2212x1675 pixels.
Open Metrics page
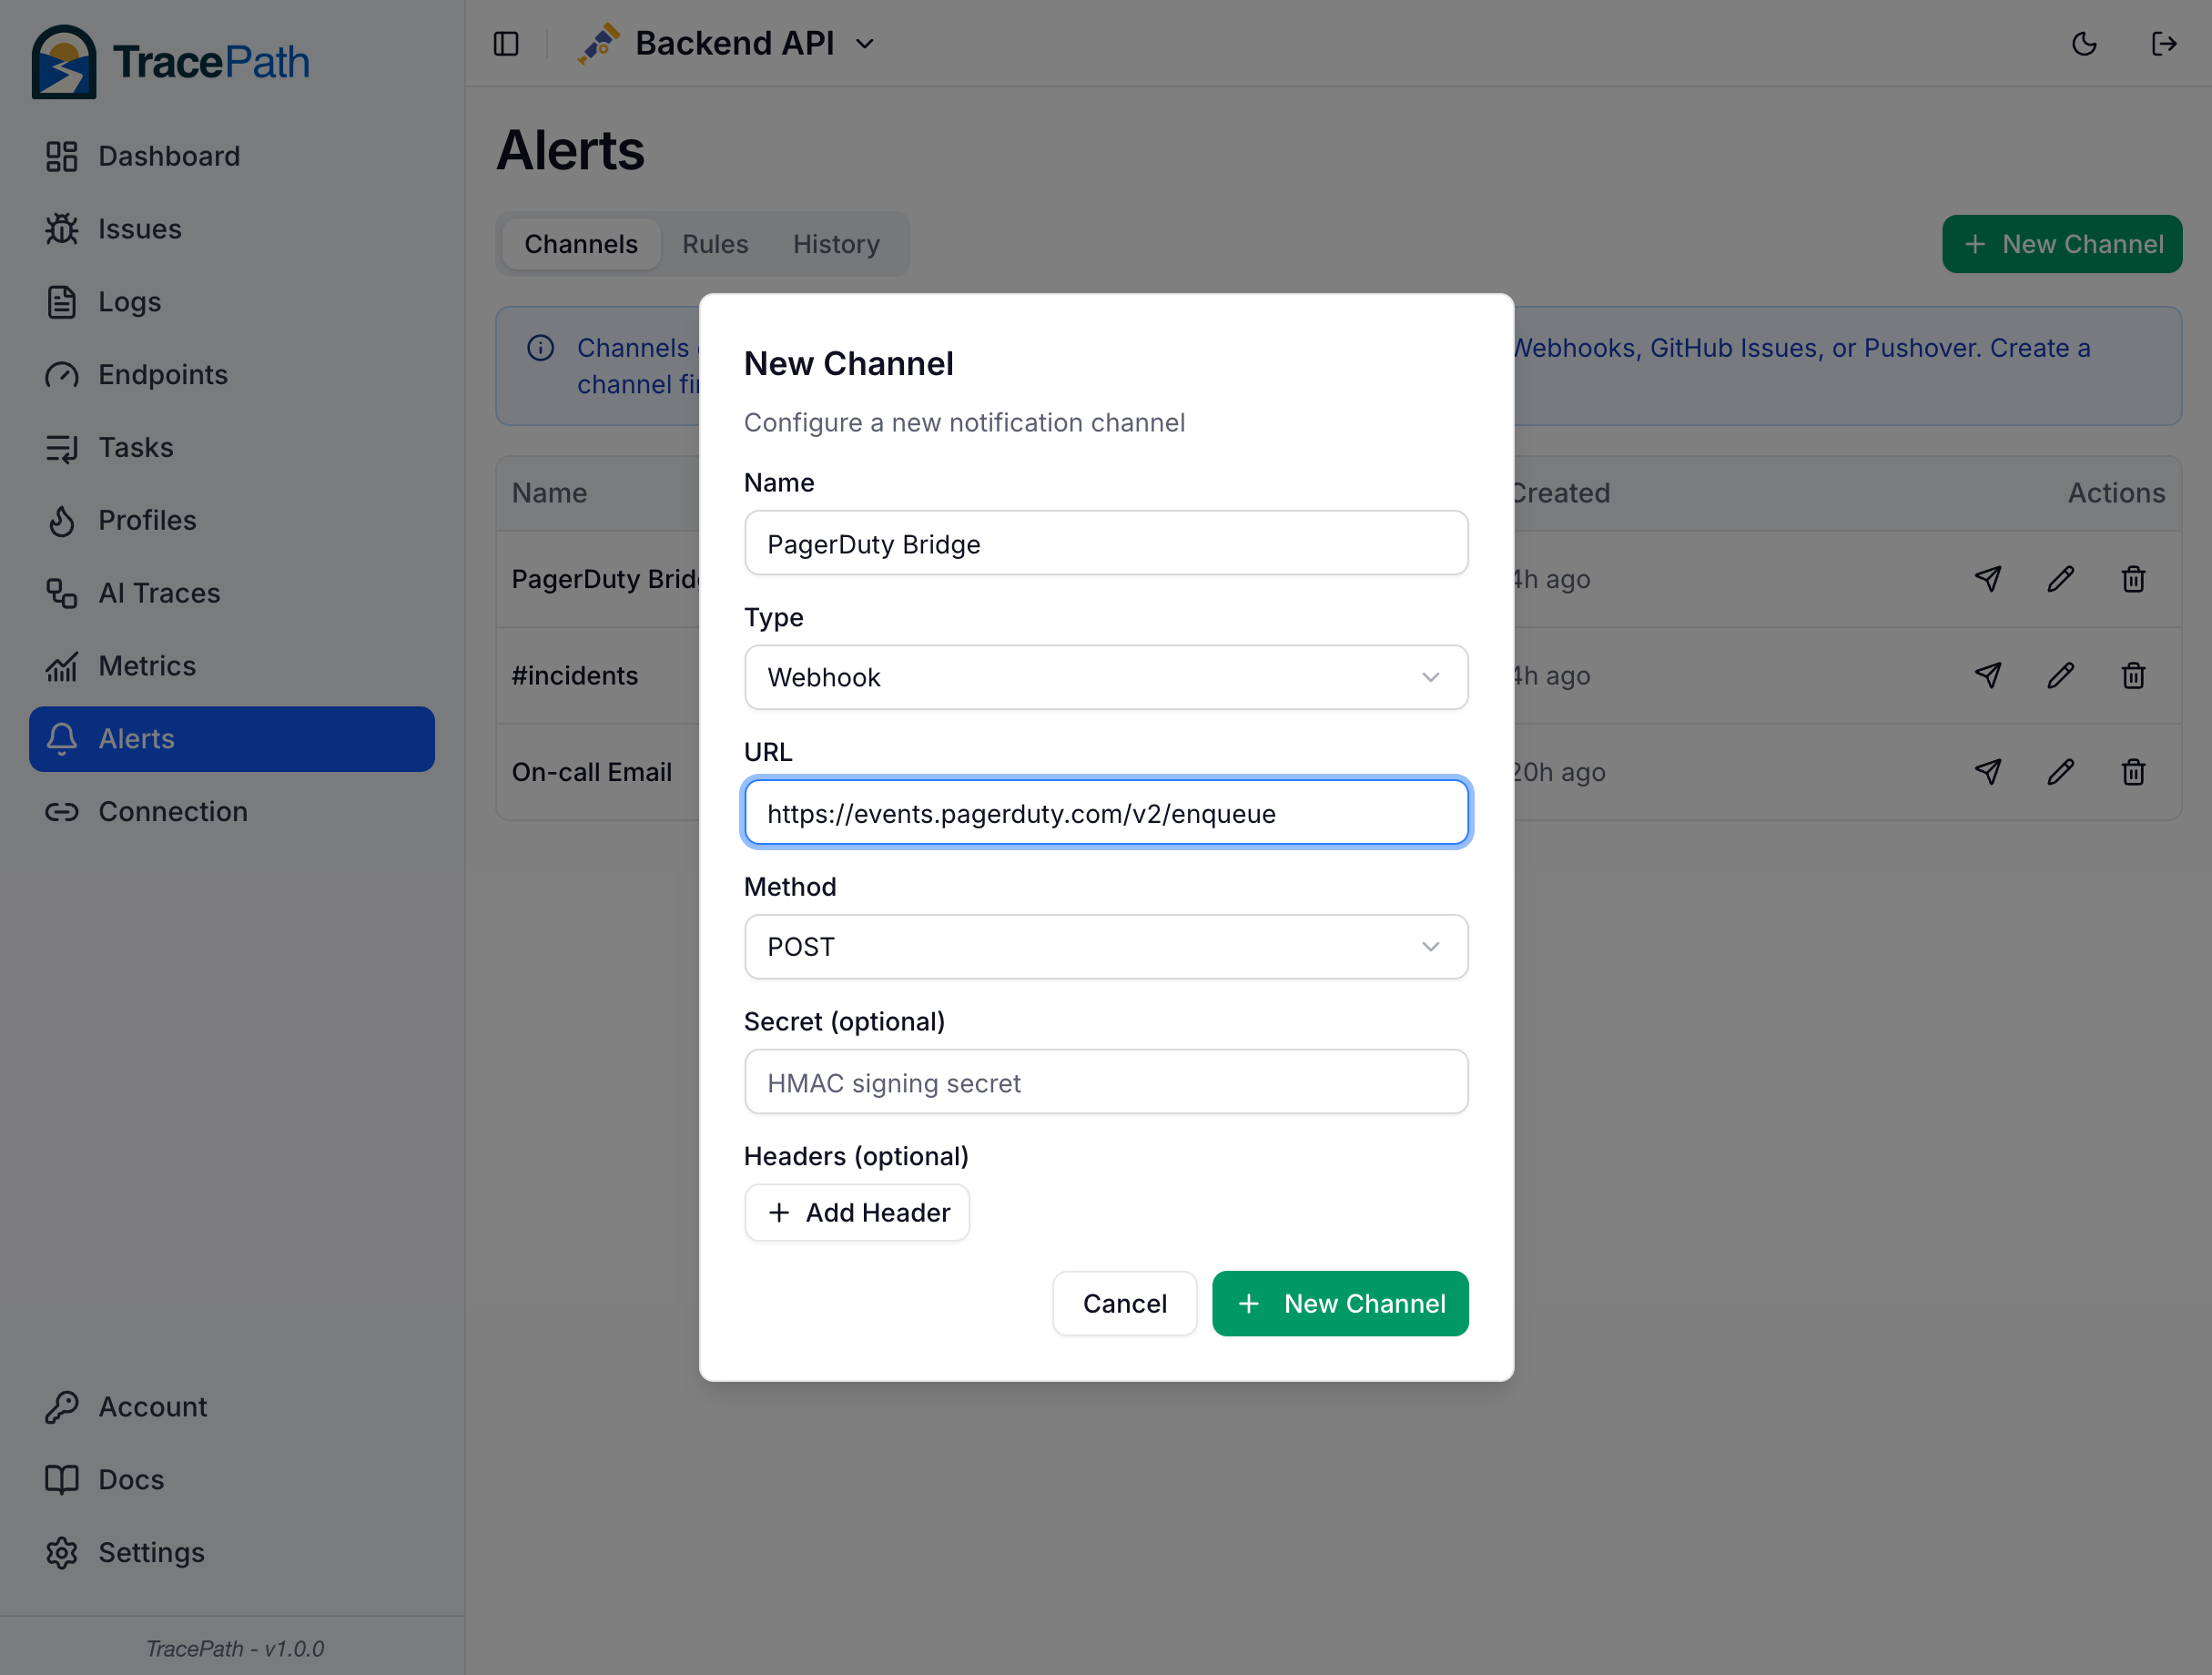coord(232,666)
